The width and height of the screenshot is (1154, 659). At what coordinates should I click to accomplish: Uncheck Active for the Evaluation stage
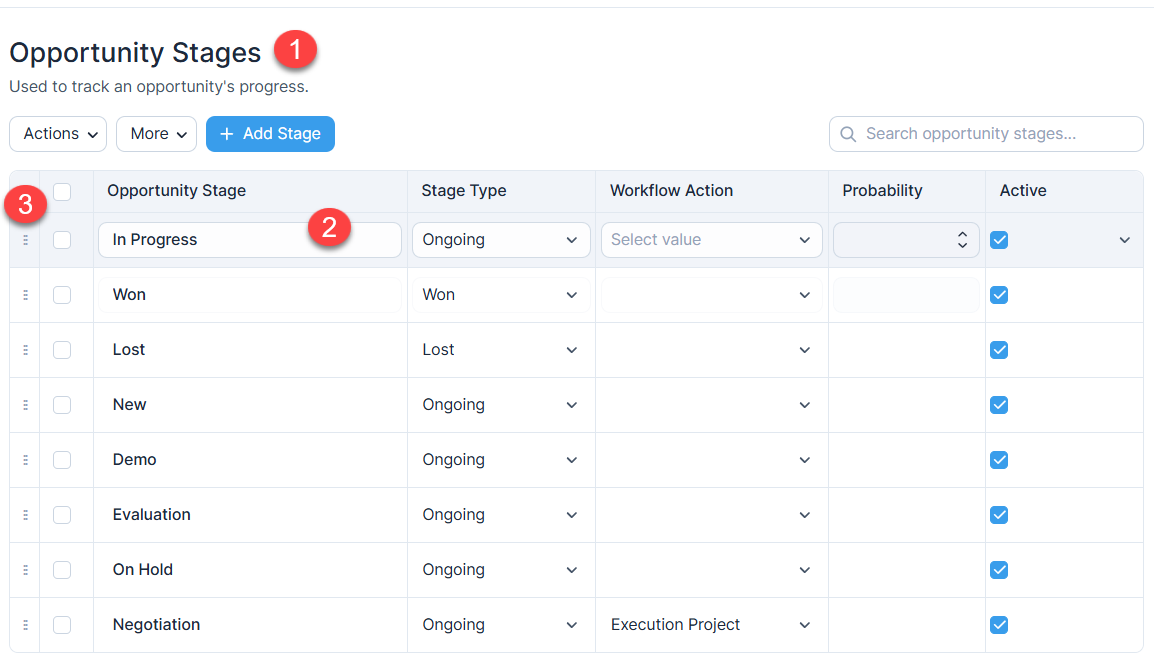coord(999,515)
